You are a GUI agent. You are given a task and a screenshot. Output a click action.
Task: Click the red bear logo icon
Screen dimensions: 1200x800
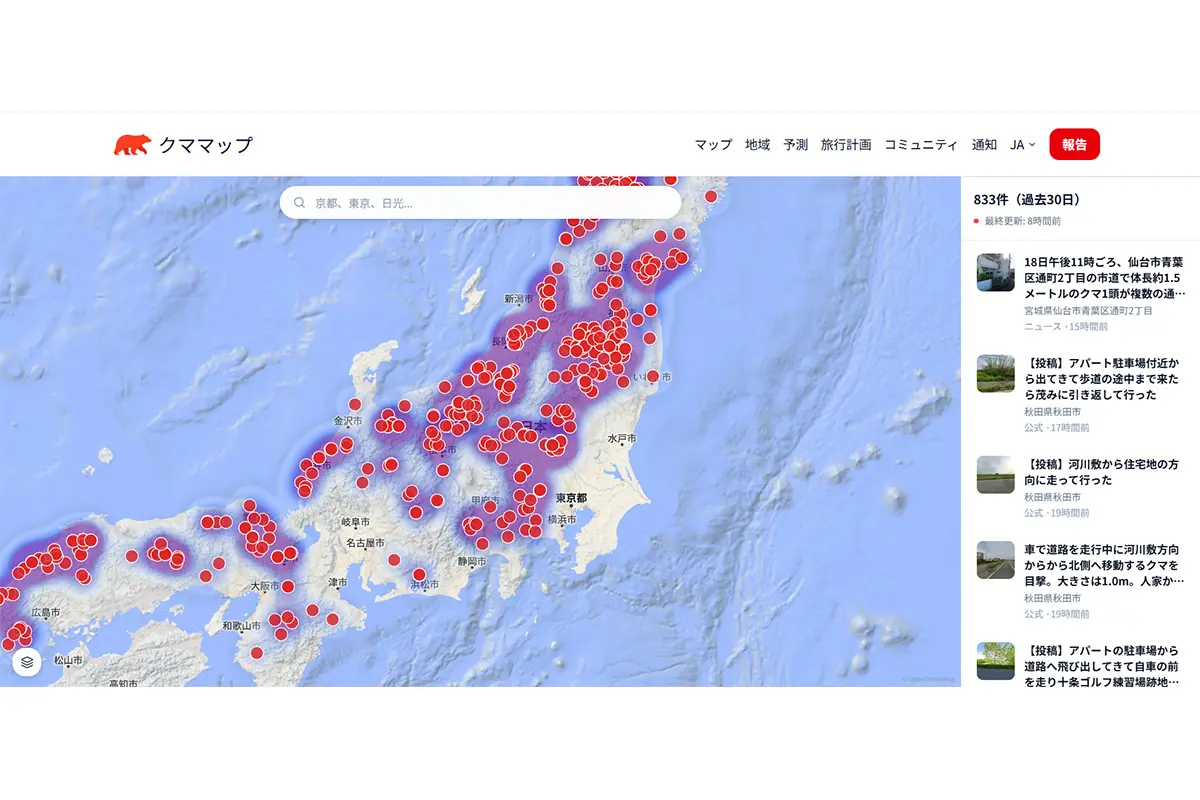(131, 145)
